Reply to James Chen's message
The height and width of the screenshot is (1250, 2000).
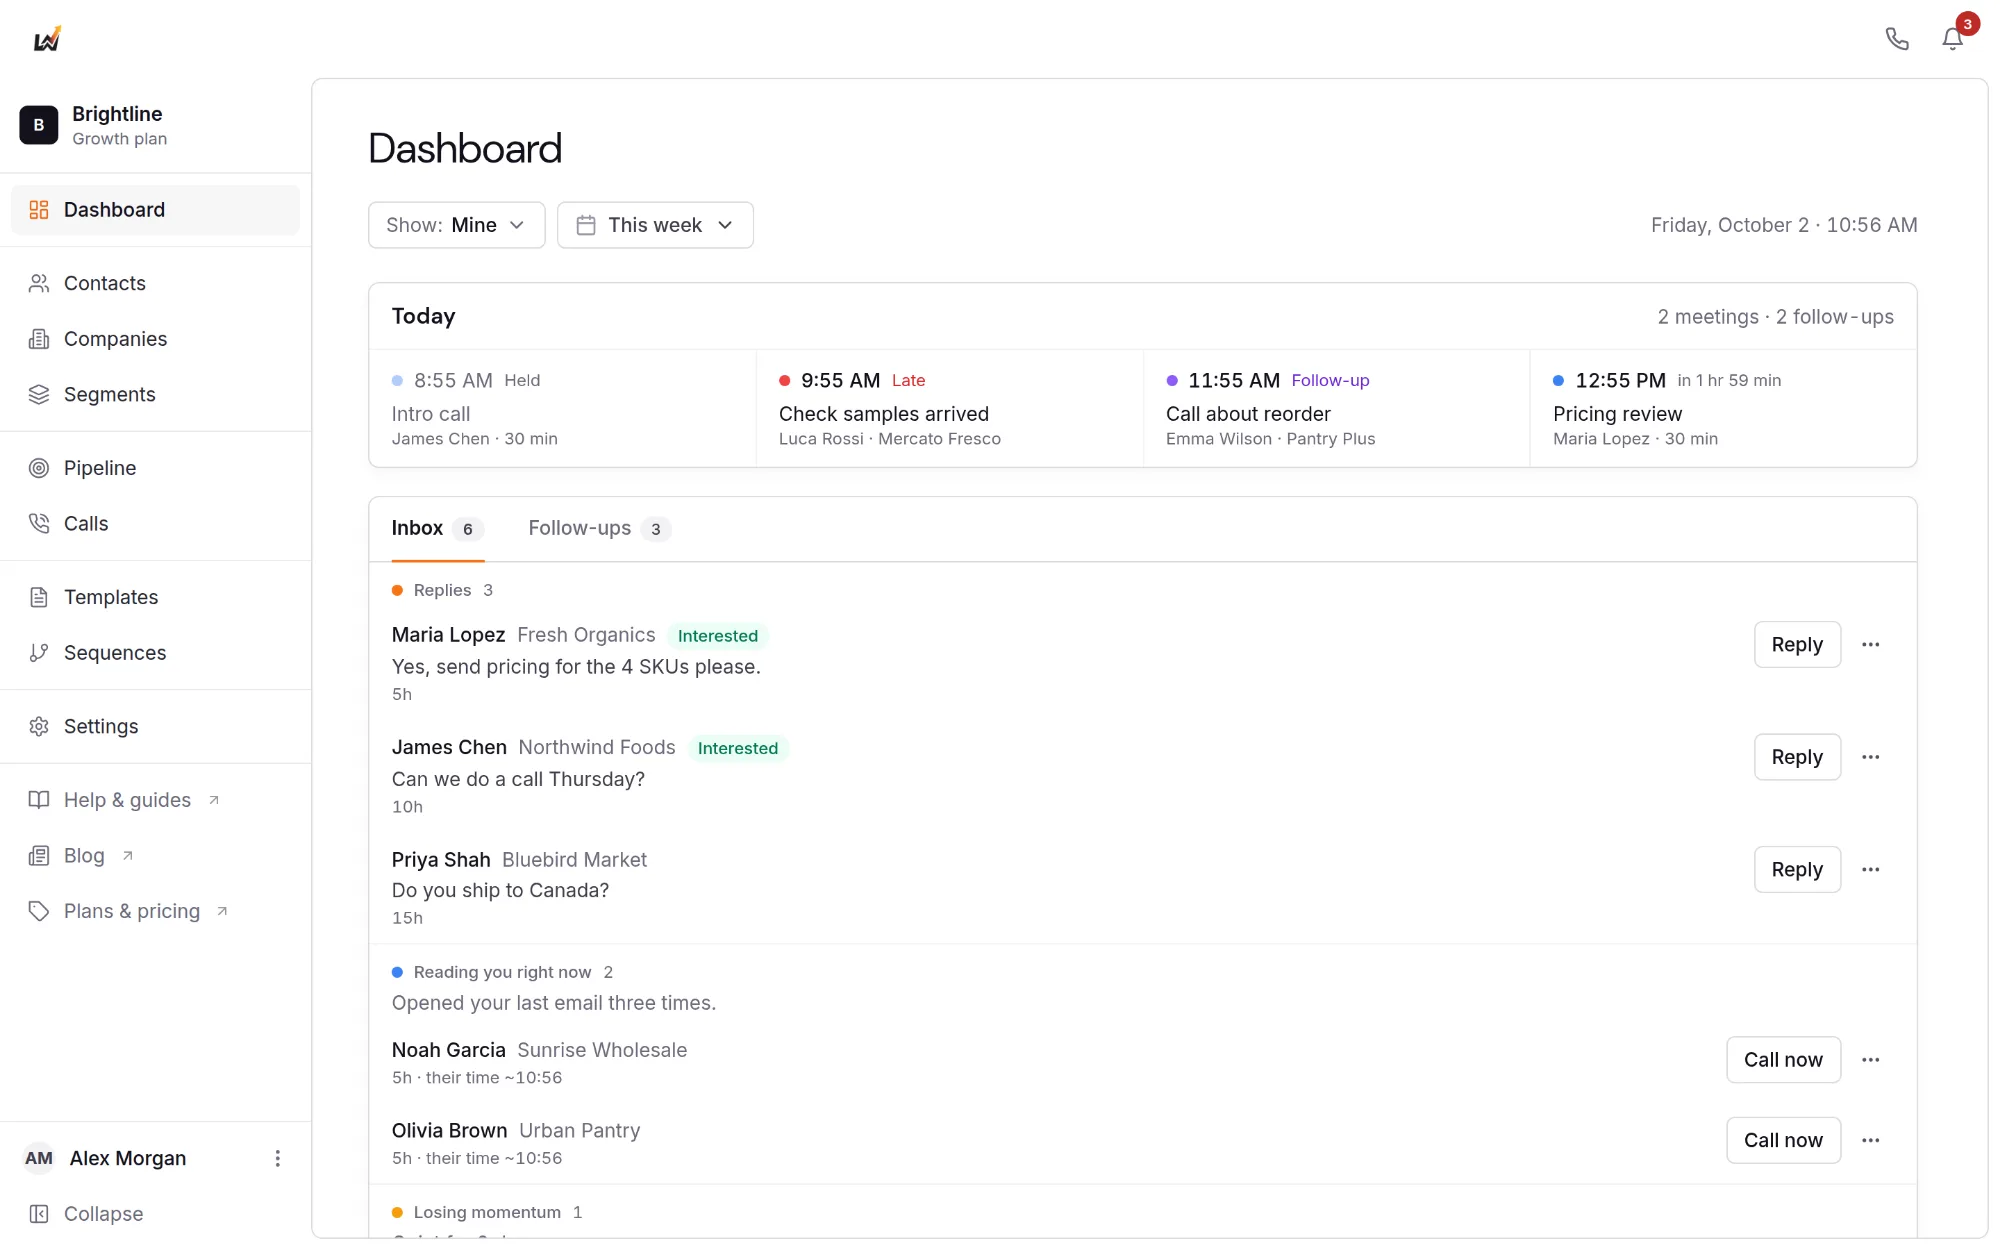(1797, 757)
